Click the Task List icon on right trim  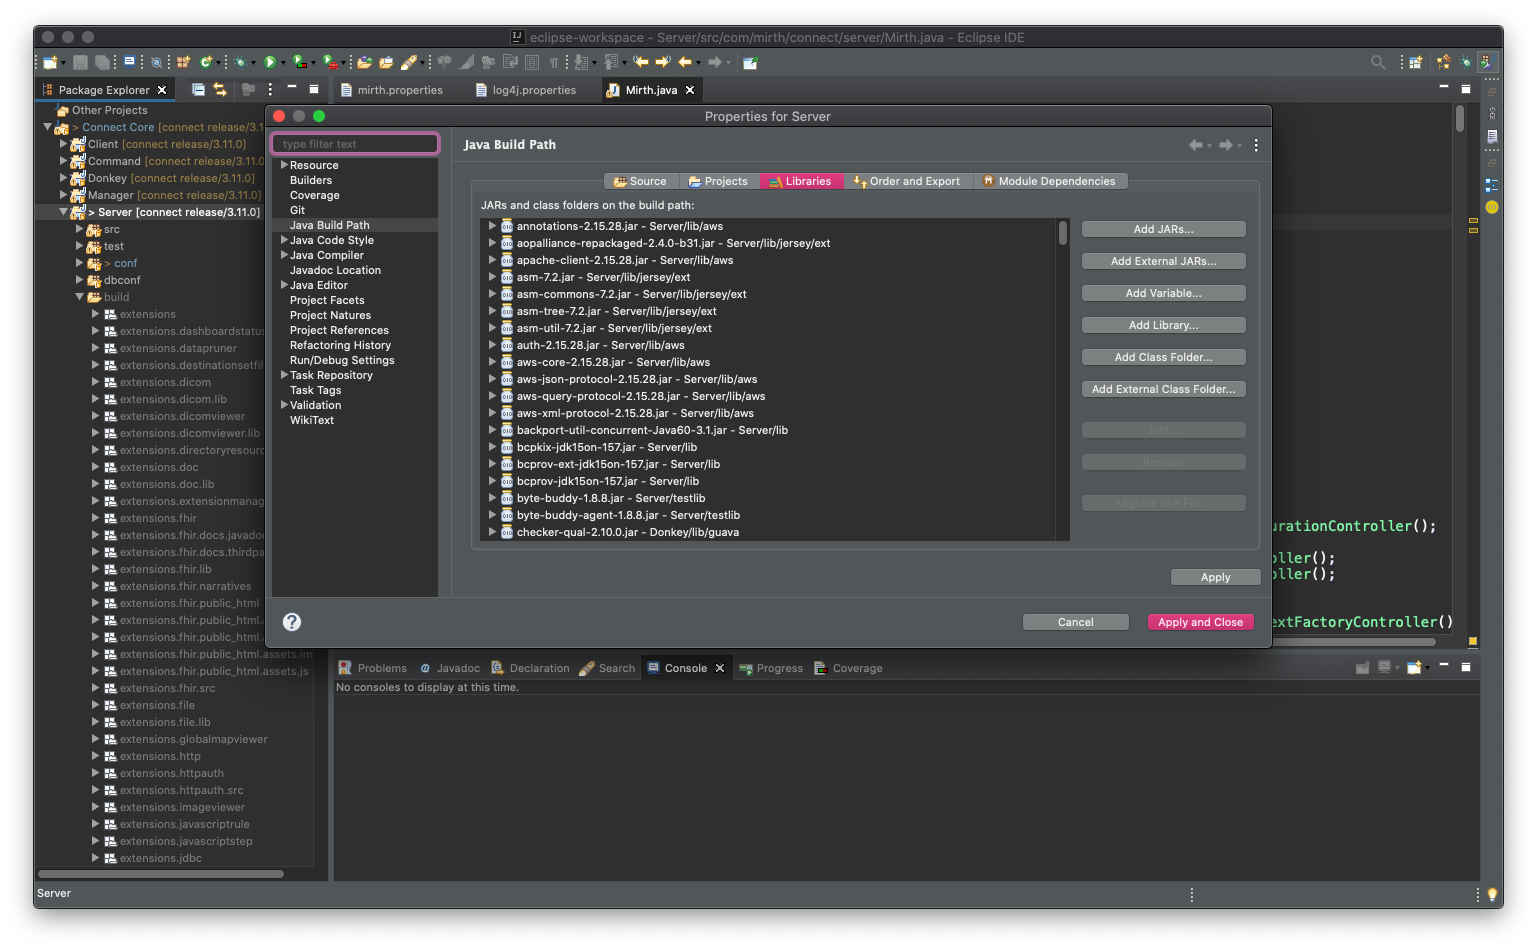coord(1492,136)
